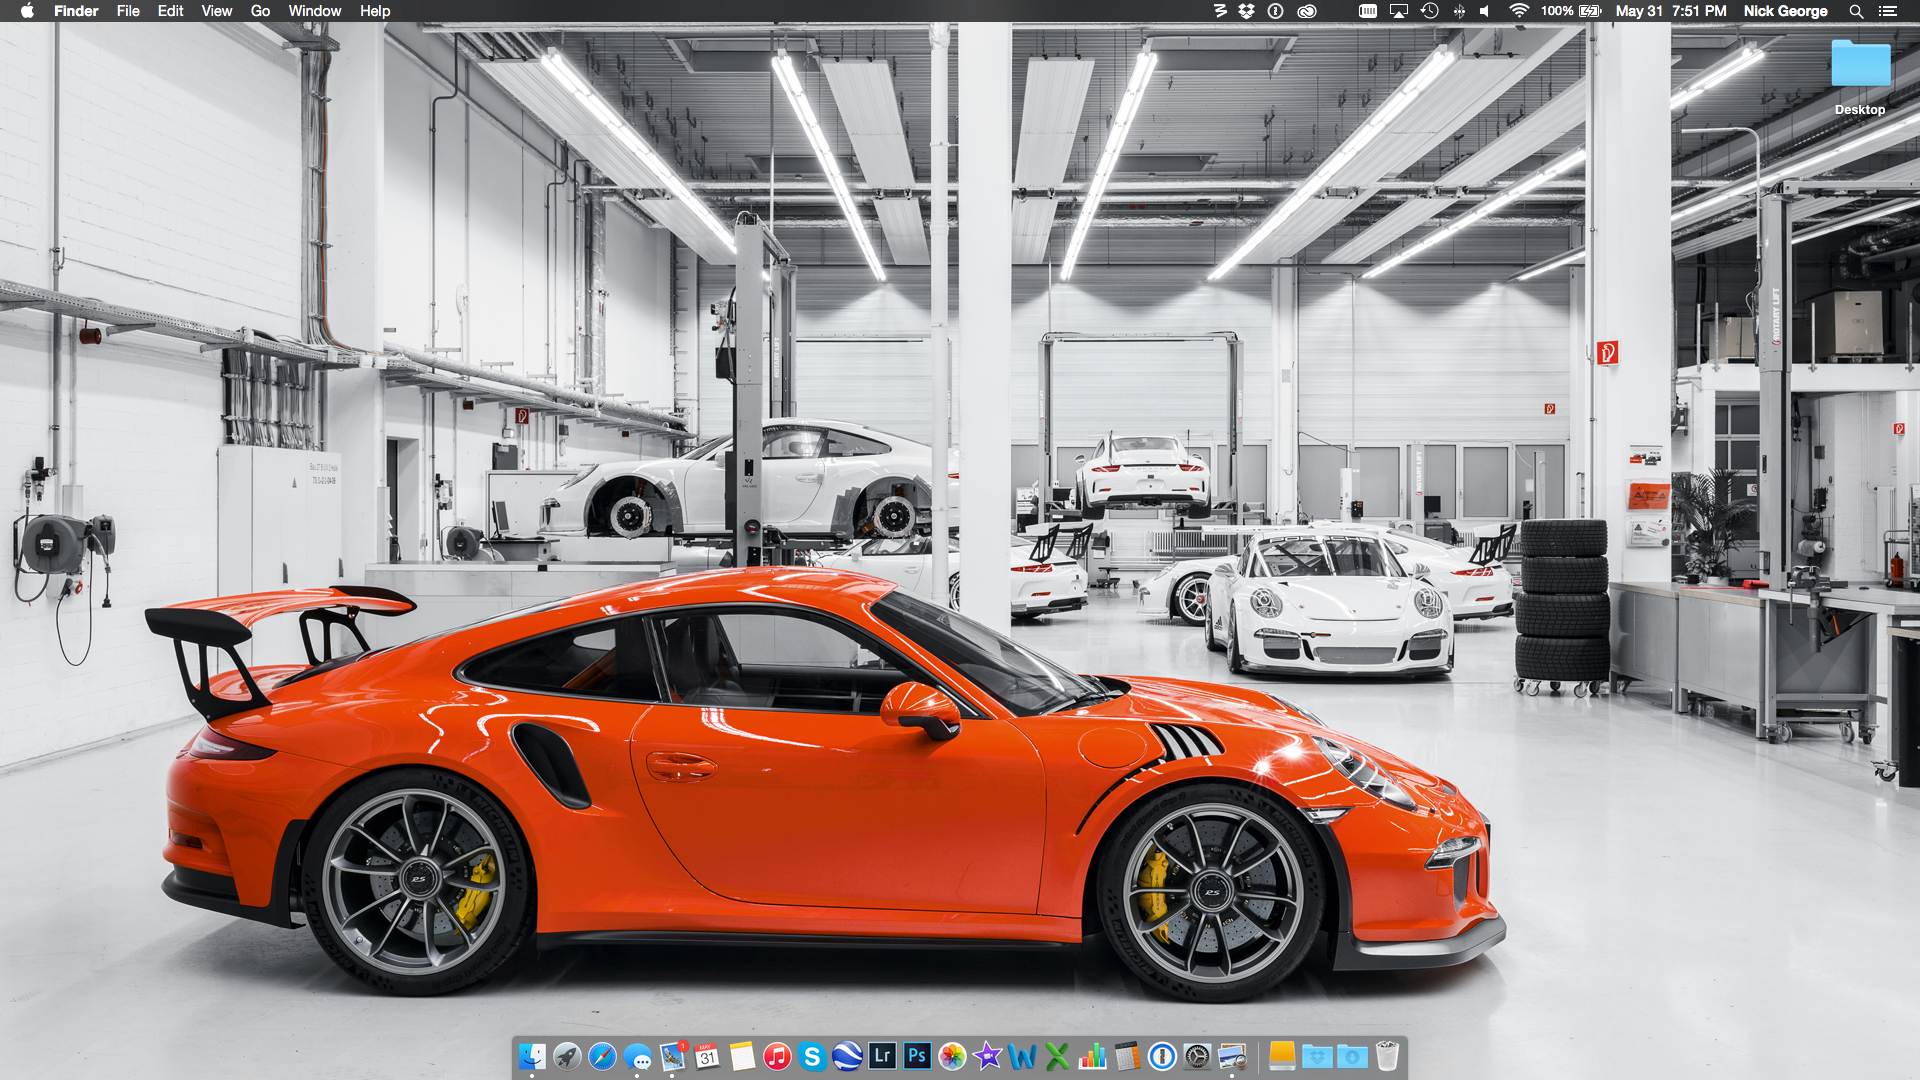Viewport: 1920px width, 1080px height.
Task: Open battery status showing 100%
Action: (1571, 11)
